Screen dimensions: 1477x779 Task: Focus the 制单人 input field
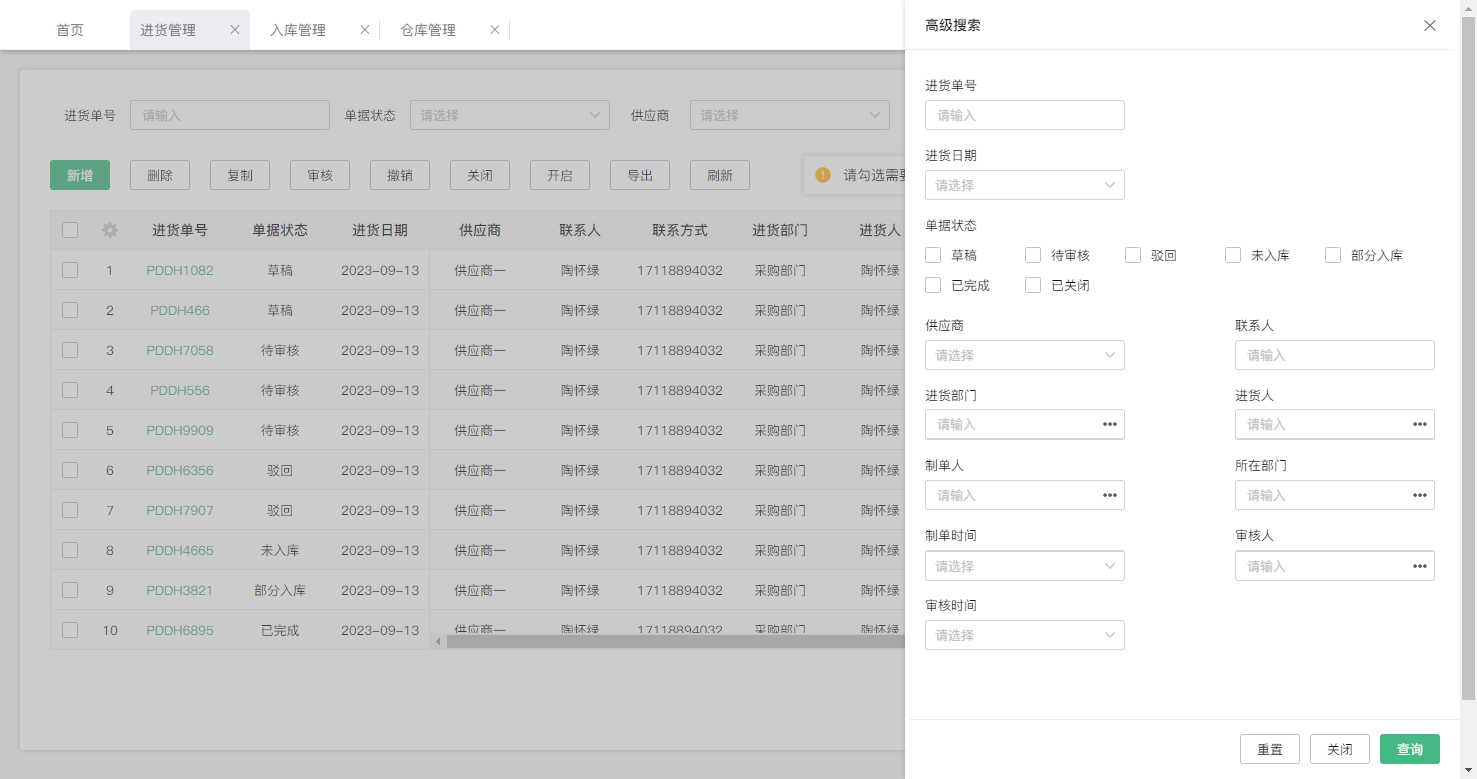point(1025,495)
